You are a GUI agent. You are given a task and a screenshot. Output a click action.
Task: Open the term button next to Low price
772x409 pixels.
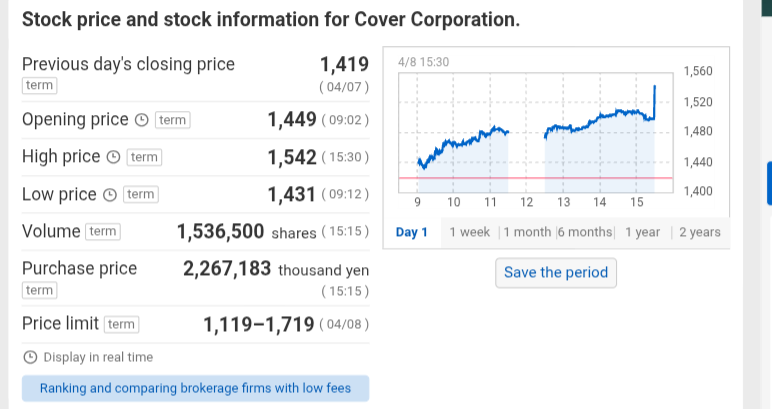(x=141, y=194)
